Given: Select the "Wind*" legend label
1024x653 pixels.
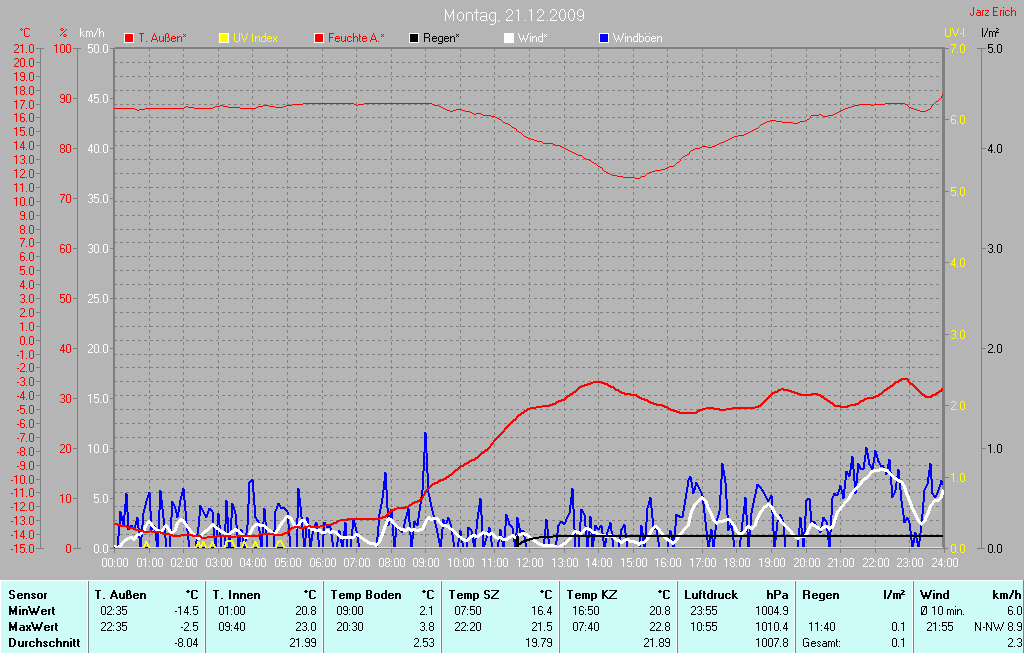Looking at the screenshot, I should coord(532,38).
